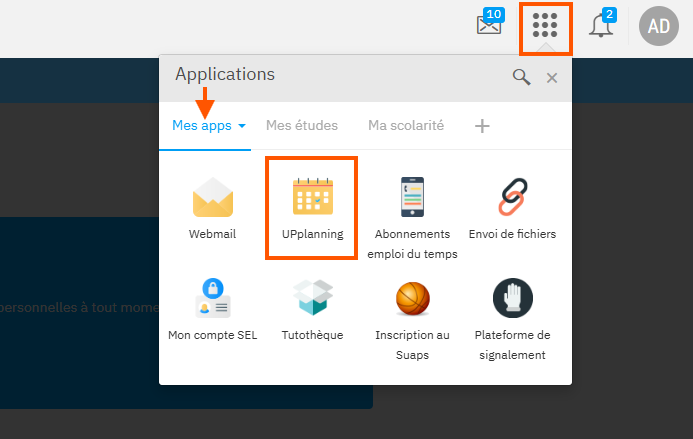693x439 pixels.
Task: Open the AD user avatar menu
Action: [x=659, y=26]
